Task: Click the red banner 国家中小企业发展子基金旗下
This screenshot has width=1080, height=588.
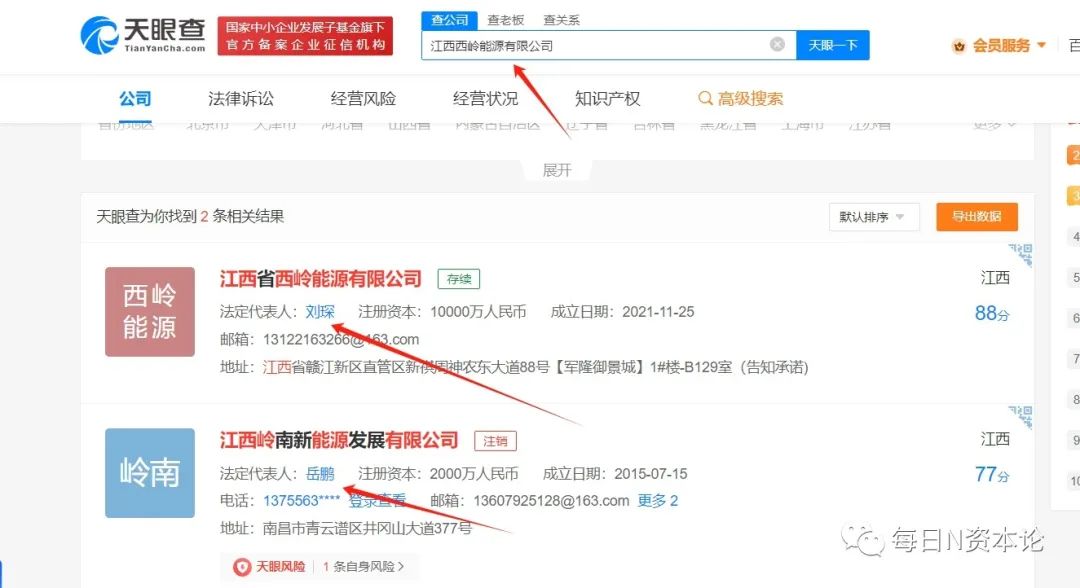Action: 305,36
